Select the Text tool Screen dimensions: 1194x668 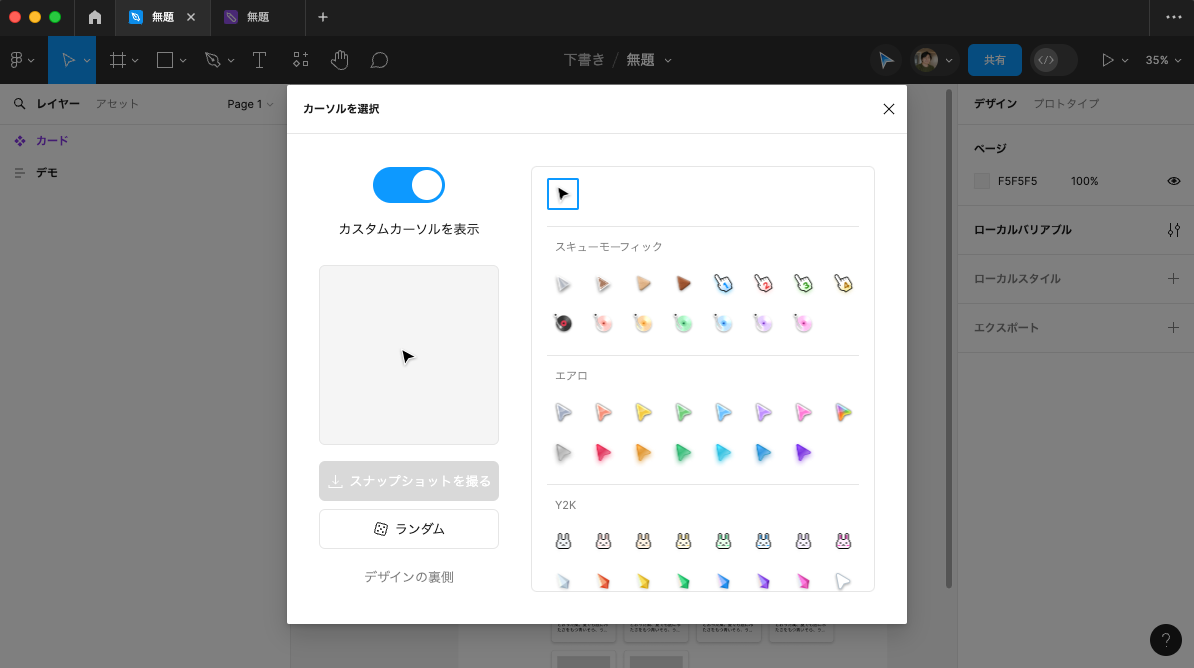[x=259, y=60]
